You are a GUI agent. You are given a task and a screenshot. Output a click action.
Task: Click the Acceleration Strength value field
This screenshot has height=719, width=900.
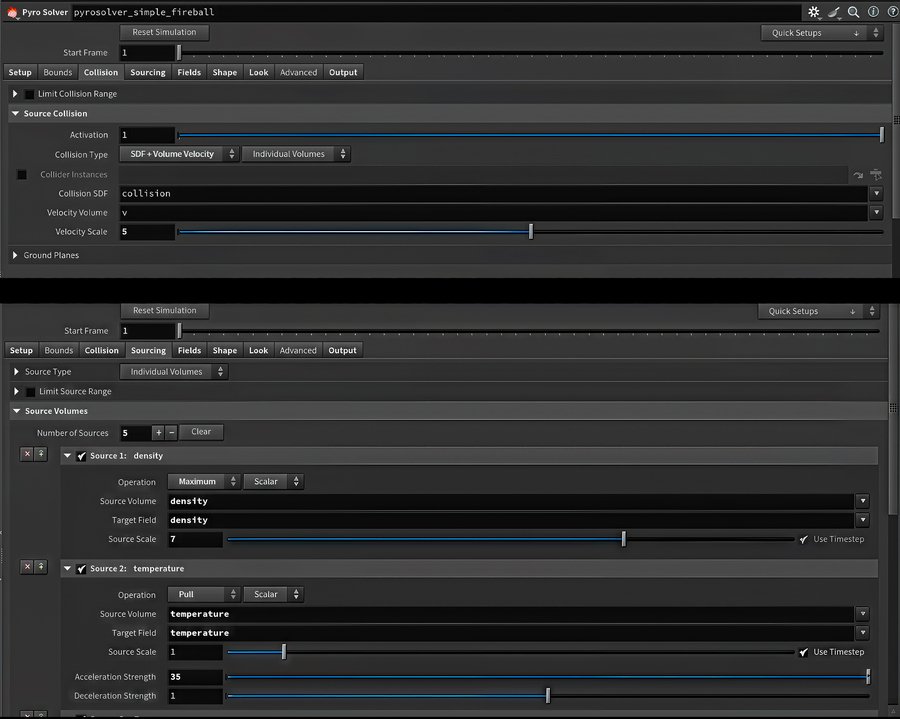click(x=195, y=677)
